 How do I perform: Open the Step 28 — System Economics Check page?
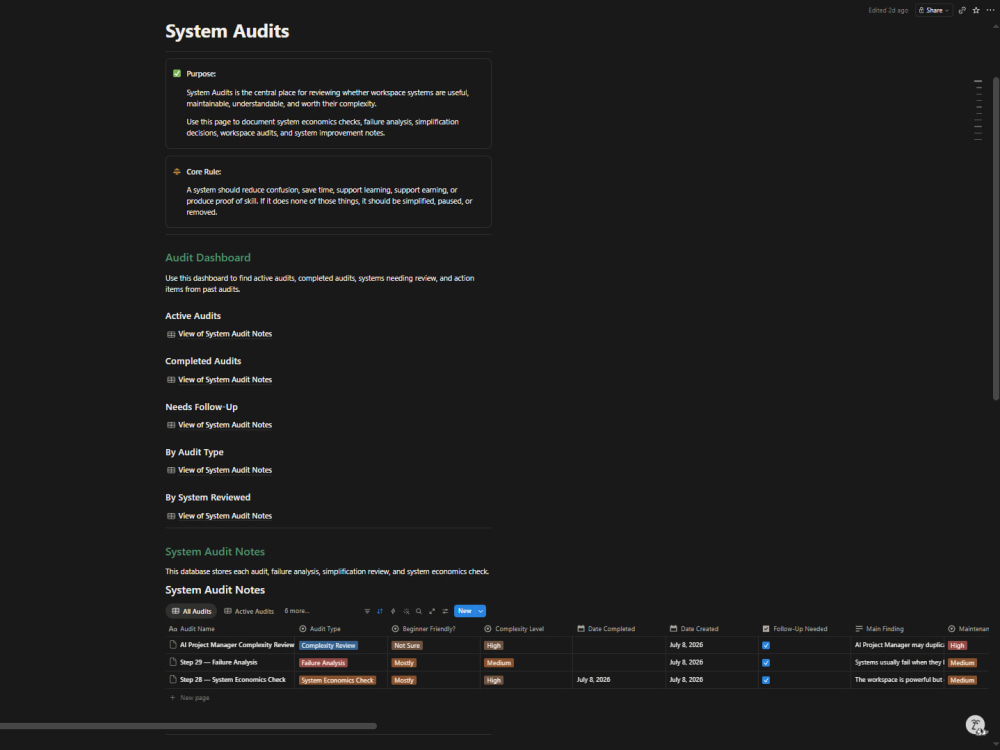click(232, 680)
